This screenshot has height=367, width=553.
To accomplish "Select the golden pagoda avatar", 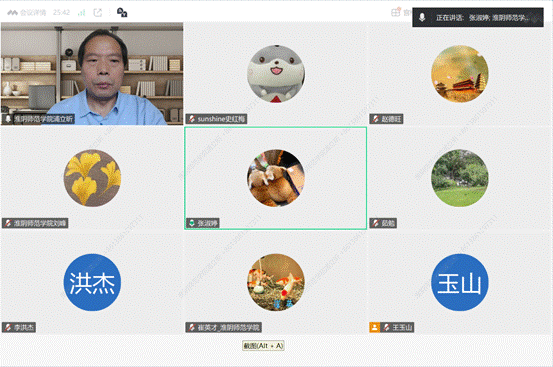I will (x=460, y=74).
